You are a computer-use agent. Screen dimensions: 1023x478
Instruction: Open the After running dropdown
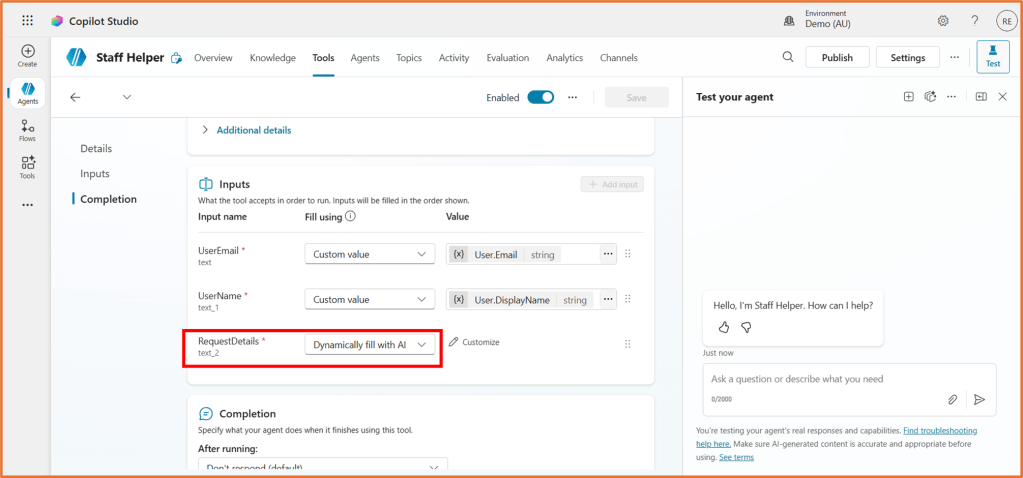click(322, 467)
